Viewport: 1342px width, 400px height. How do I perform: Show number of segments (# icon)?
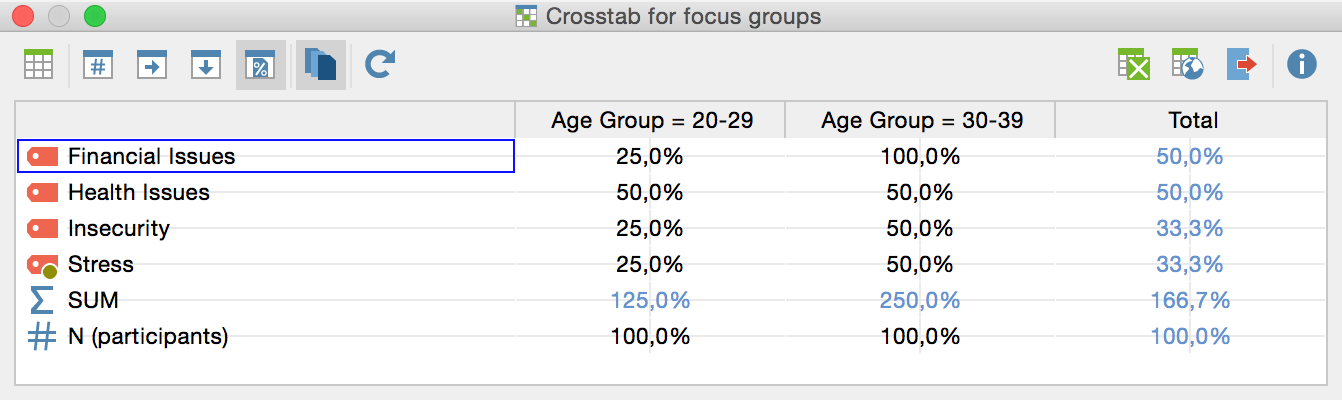[98, 66]
